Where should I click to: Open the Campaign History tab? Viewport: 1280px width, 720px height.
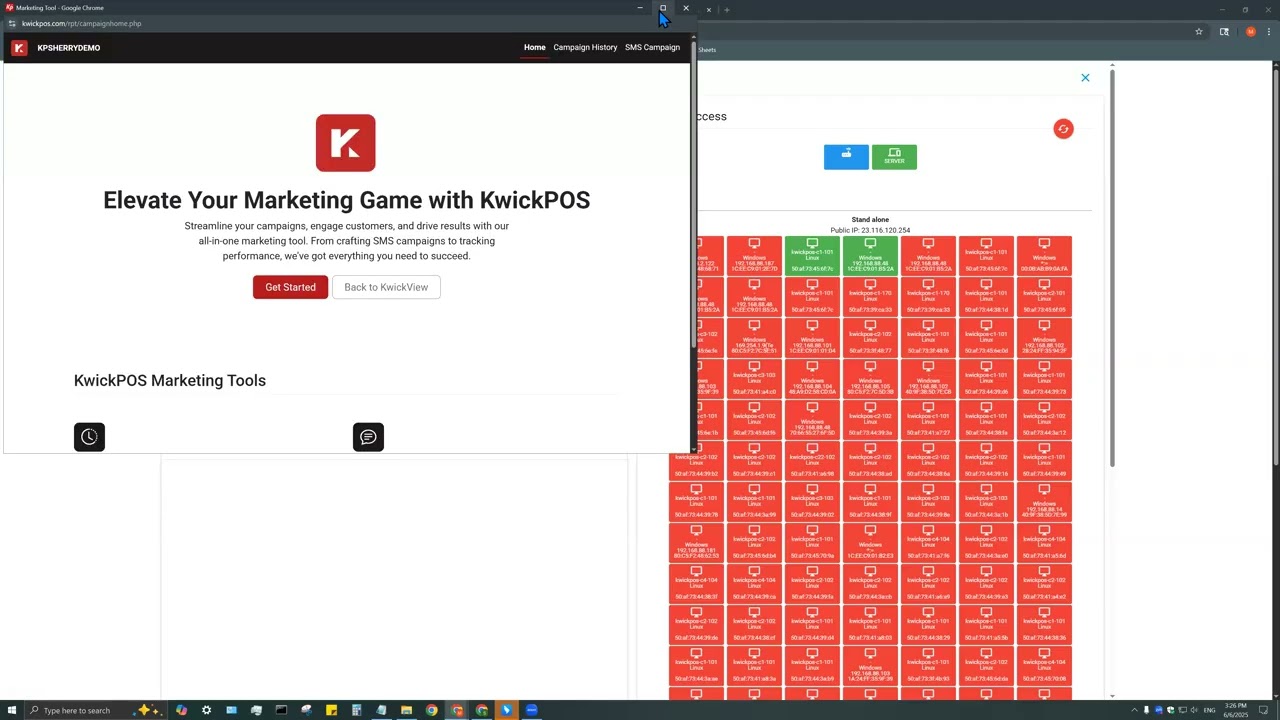pos(585,47)
